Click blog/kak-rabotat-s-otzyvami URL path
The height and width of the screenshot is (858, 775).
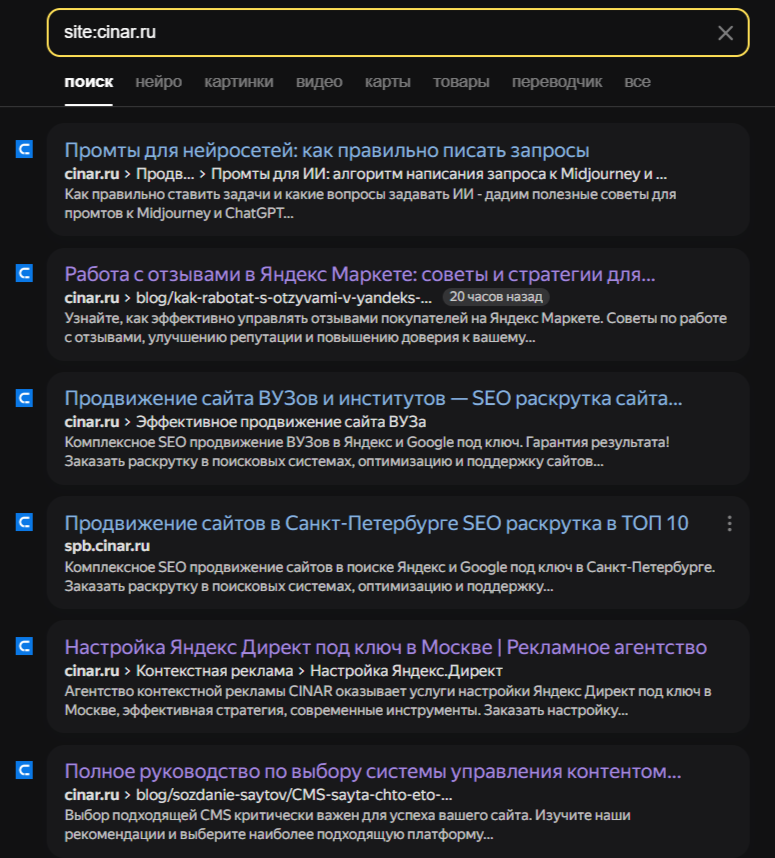point(284,298)
